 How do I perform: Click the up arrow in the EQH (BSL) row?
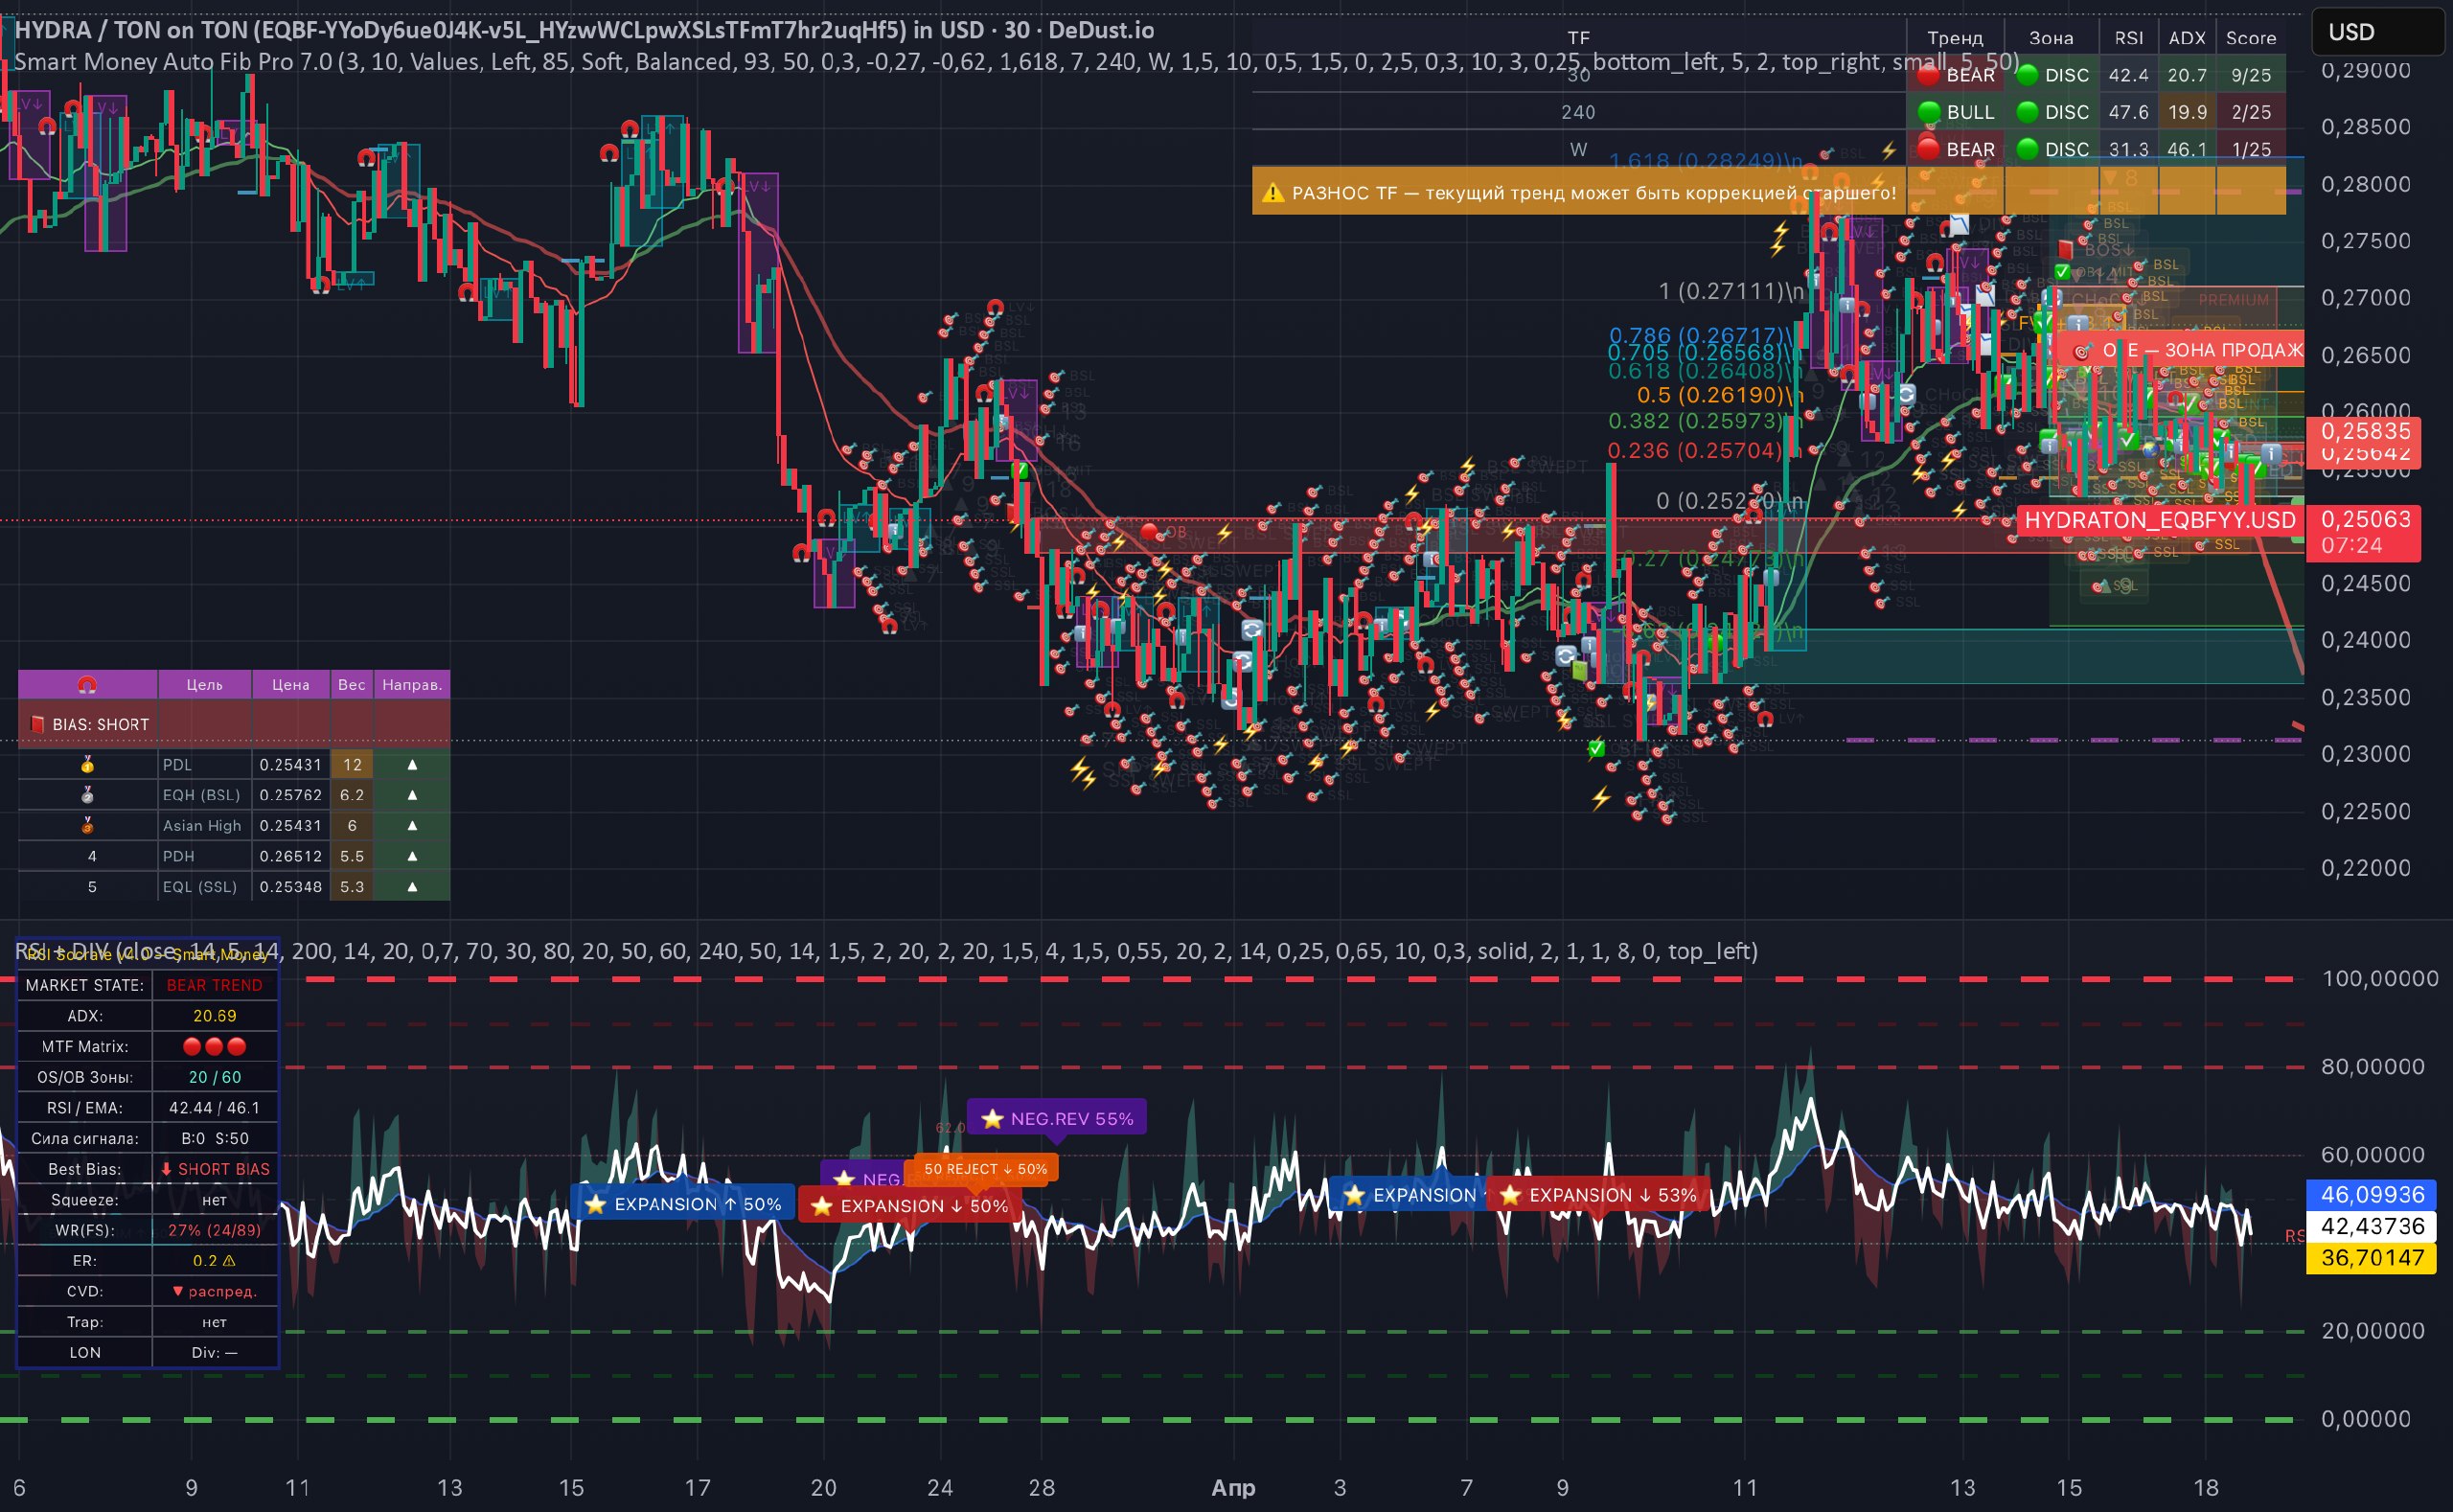pyautogui.click(x=412, y=795)
